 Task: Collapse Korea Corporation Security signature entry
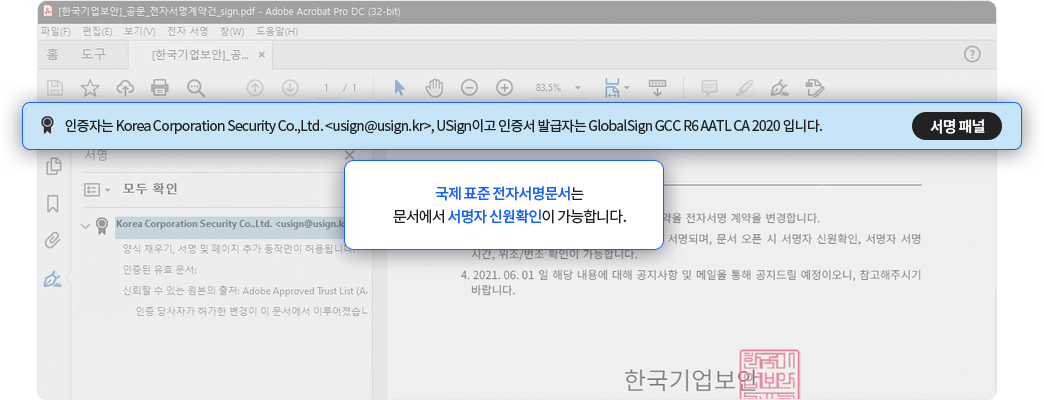(x=85, y=226)
